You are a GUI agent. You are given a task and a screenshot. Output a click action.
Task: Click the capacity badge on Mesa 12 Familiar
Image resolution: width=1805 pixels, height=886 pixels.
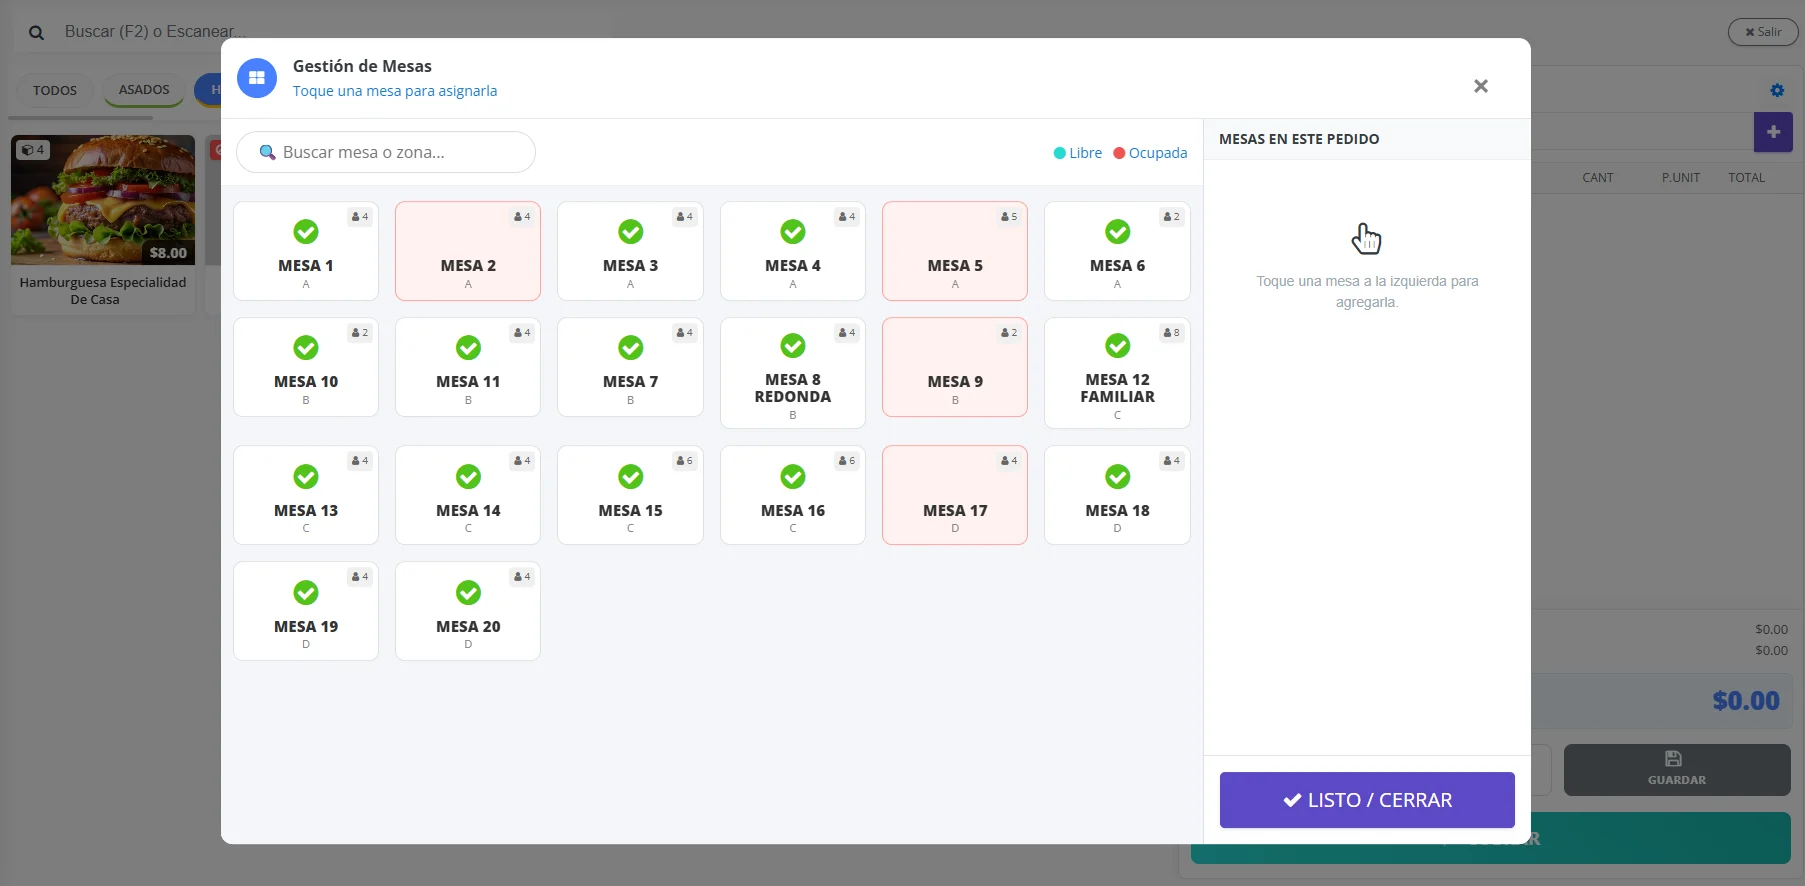point(1172,333)
